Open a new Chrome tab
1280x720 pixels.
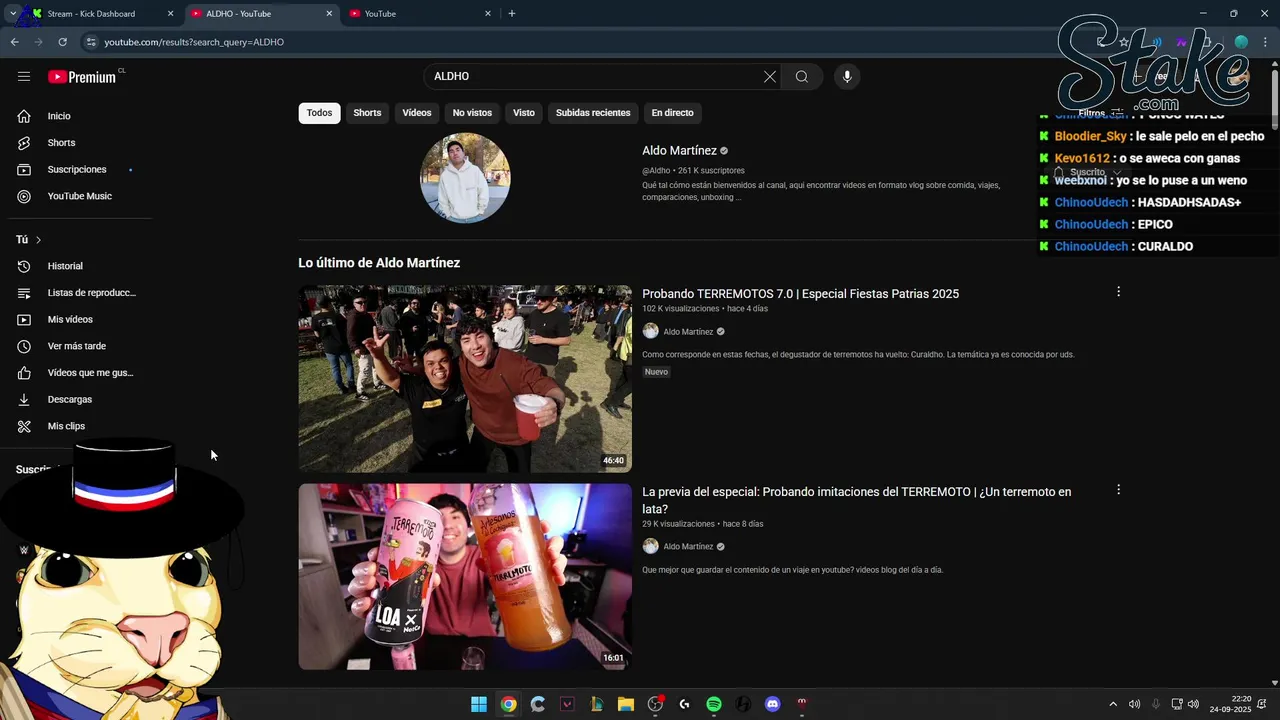pos(512,13)
